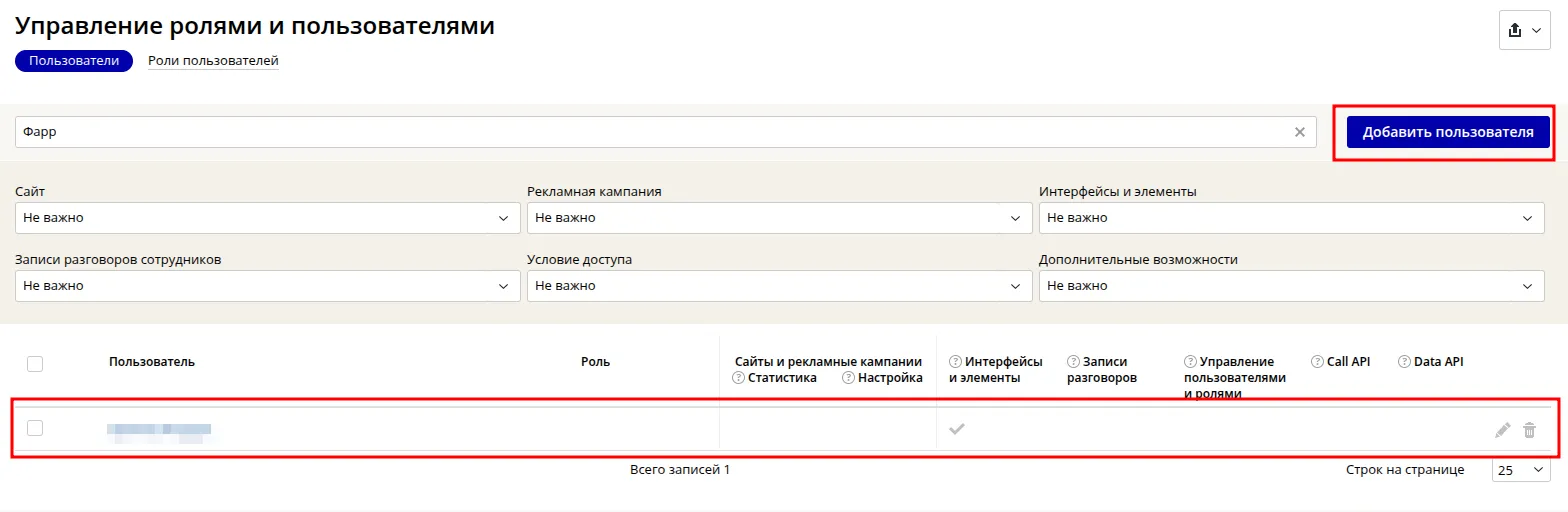Viewport: 1568px width, 512px height.
Task: Clear the search field with X icon
Action: 1300,132
